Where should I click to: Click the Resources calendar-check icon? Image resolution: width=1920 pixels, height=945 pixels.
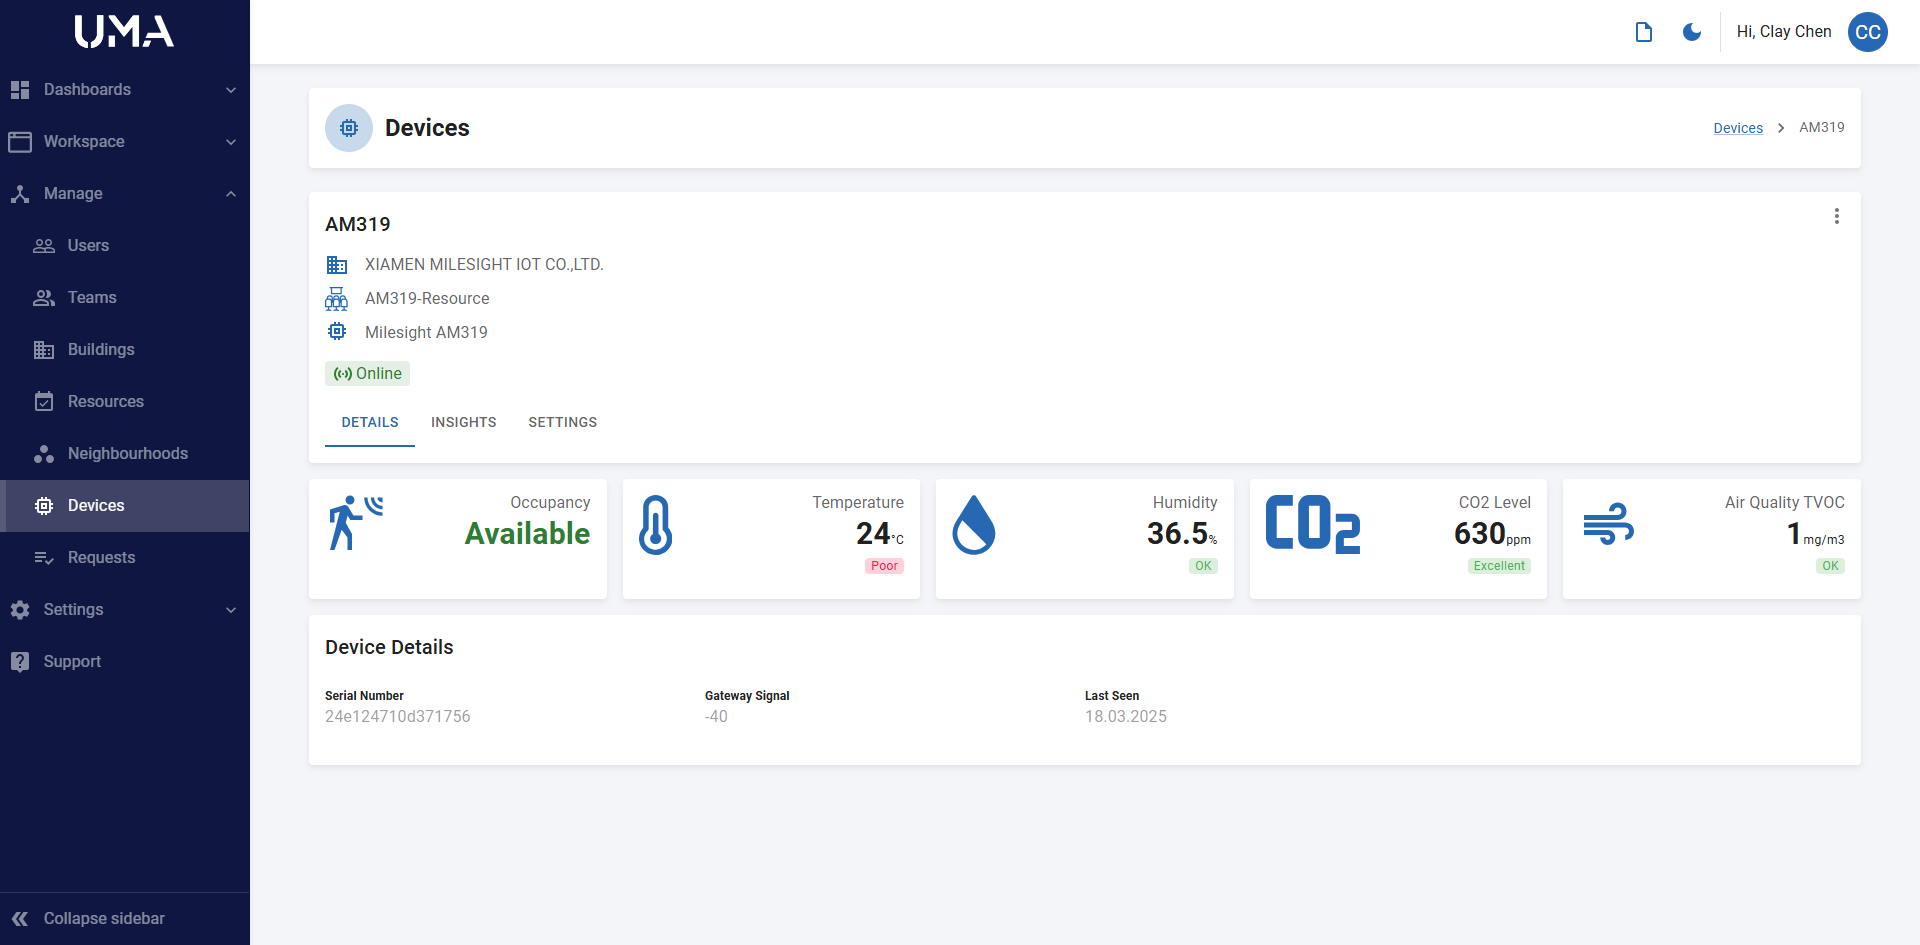(x=44, y=402)
